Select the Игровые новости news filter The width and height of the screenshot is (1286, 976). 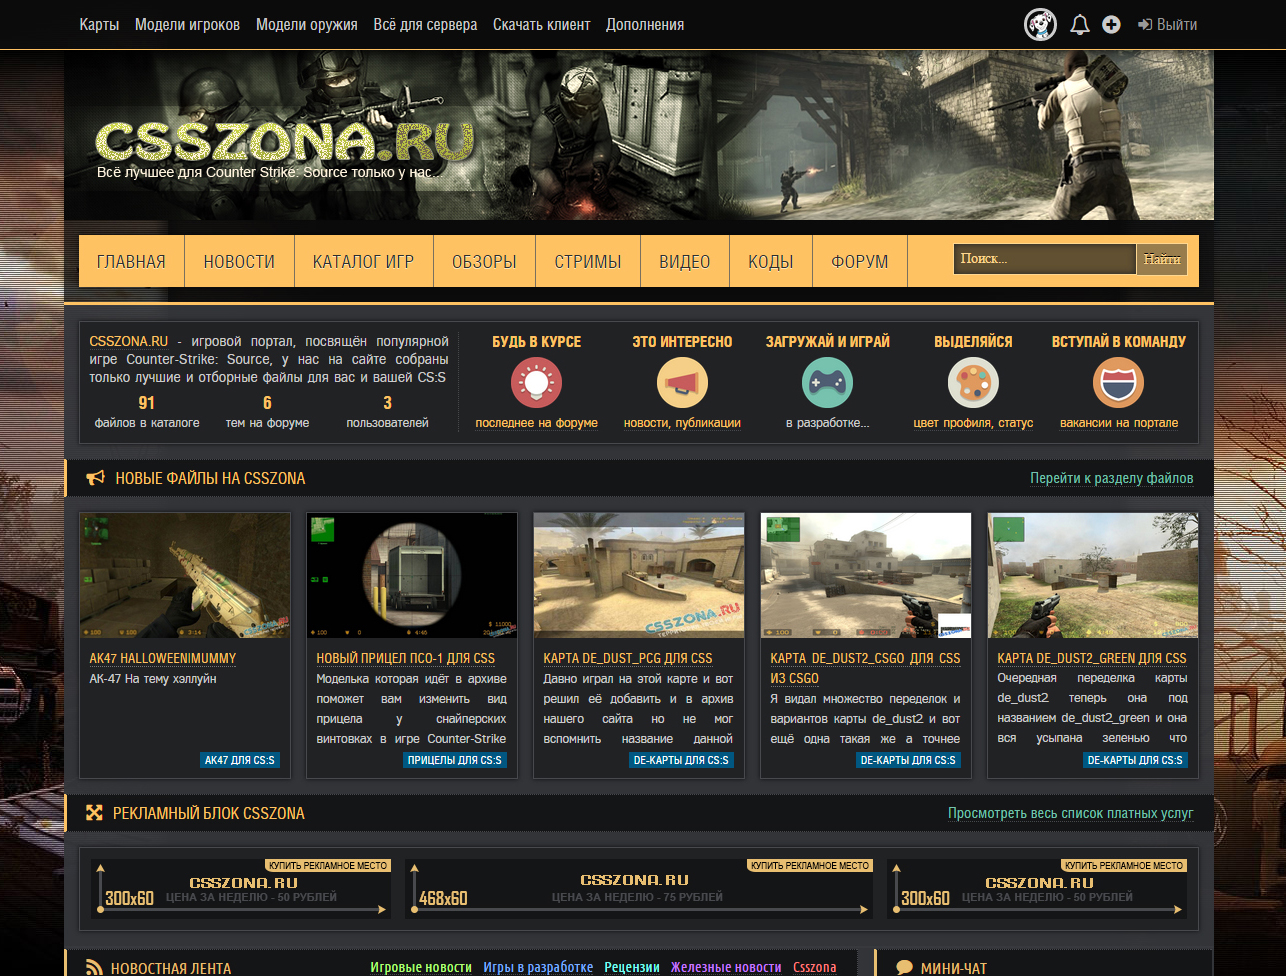click(421, 967)
